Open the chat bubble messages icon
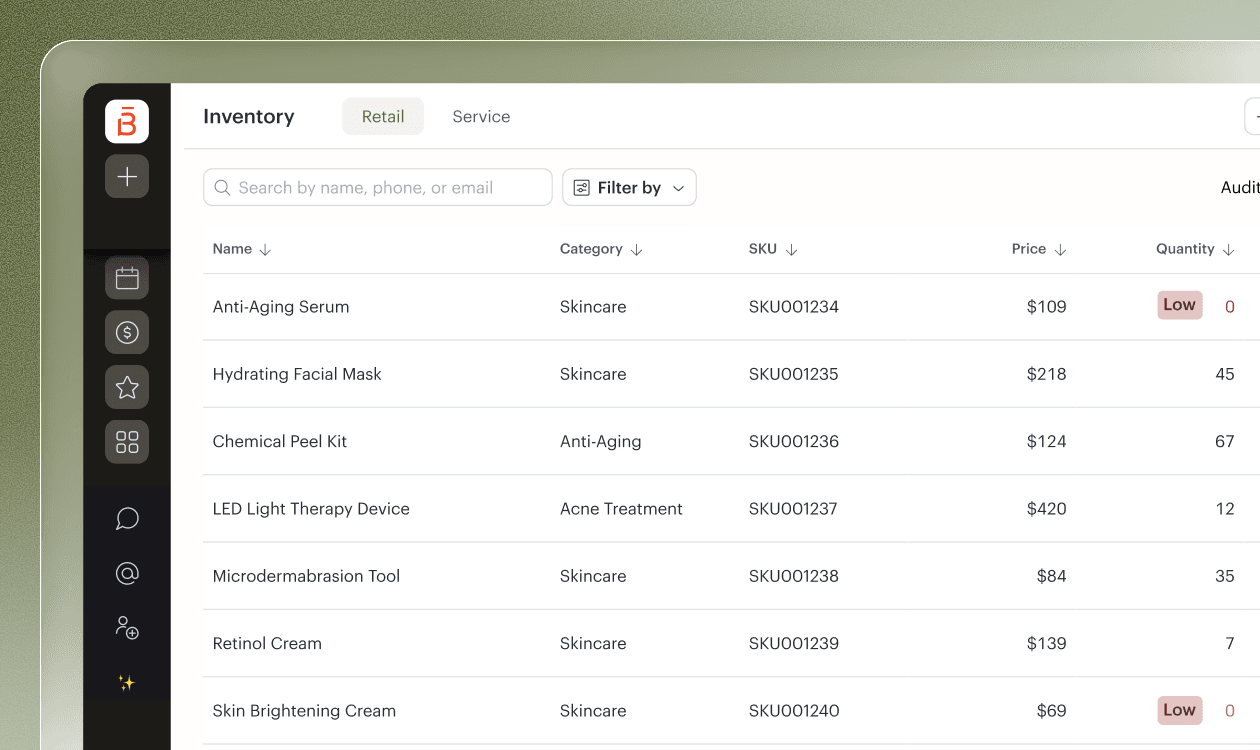This screenshot has width=1260, height=750. pyautogui.click(x=127, y=518)
